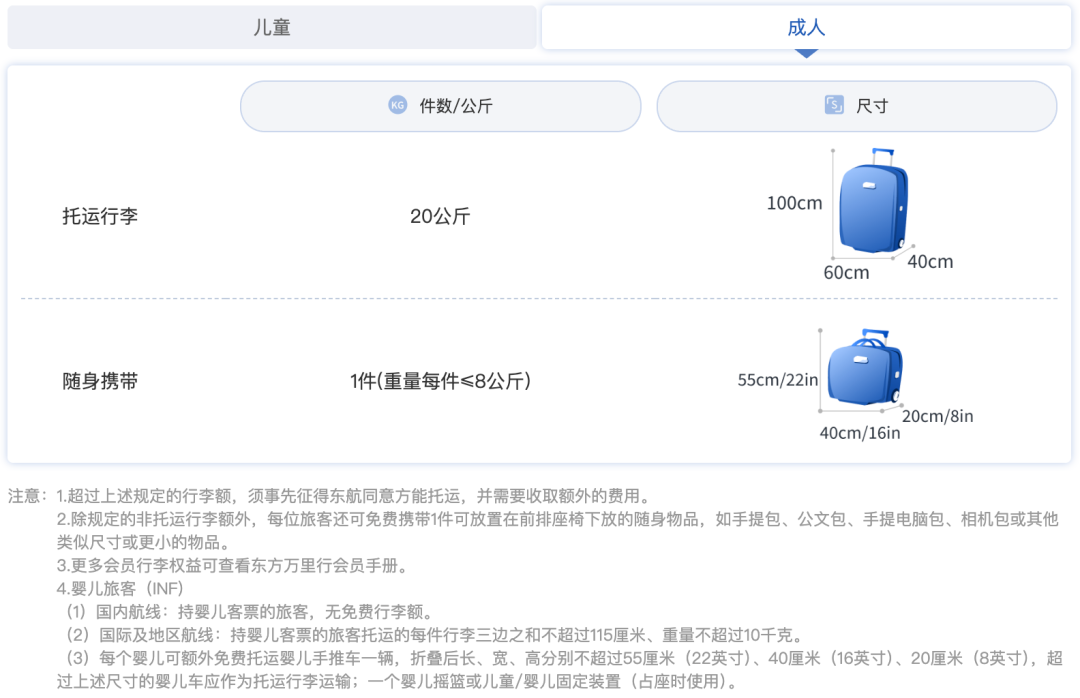Image resolution: width=1080 pixels, height=698 pixels.
Task: Click the size S icon
Action: [834, 105]
